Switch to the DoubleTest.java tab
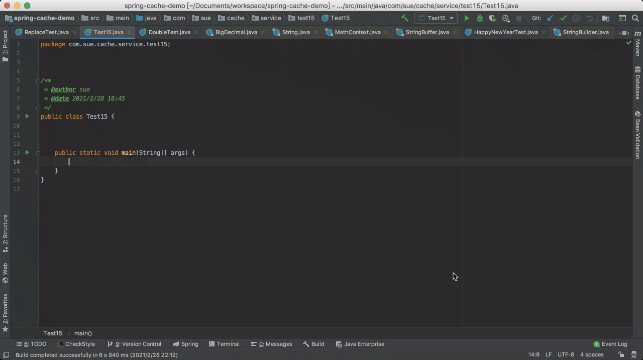This screenshot has width=643, height=360. coord(165,32)
